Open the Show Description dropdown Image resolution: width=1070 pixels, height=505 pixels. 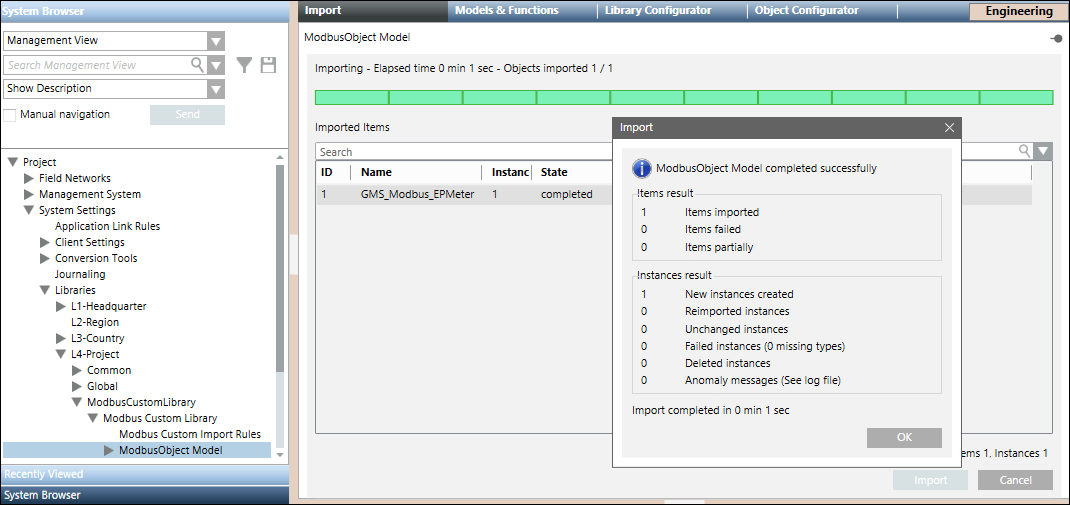pyautogui.click(x=215, y=89)
